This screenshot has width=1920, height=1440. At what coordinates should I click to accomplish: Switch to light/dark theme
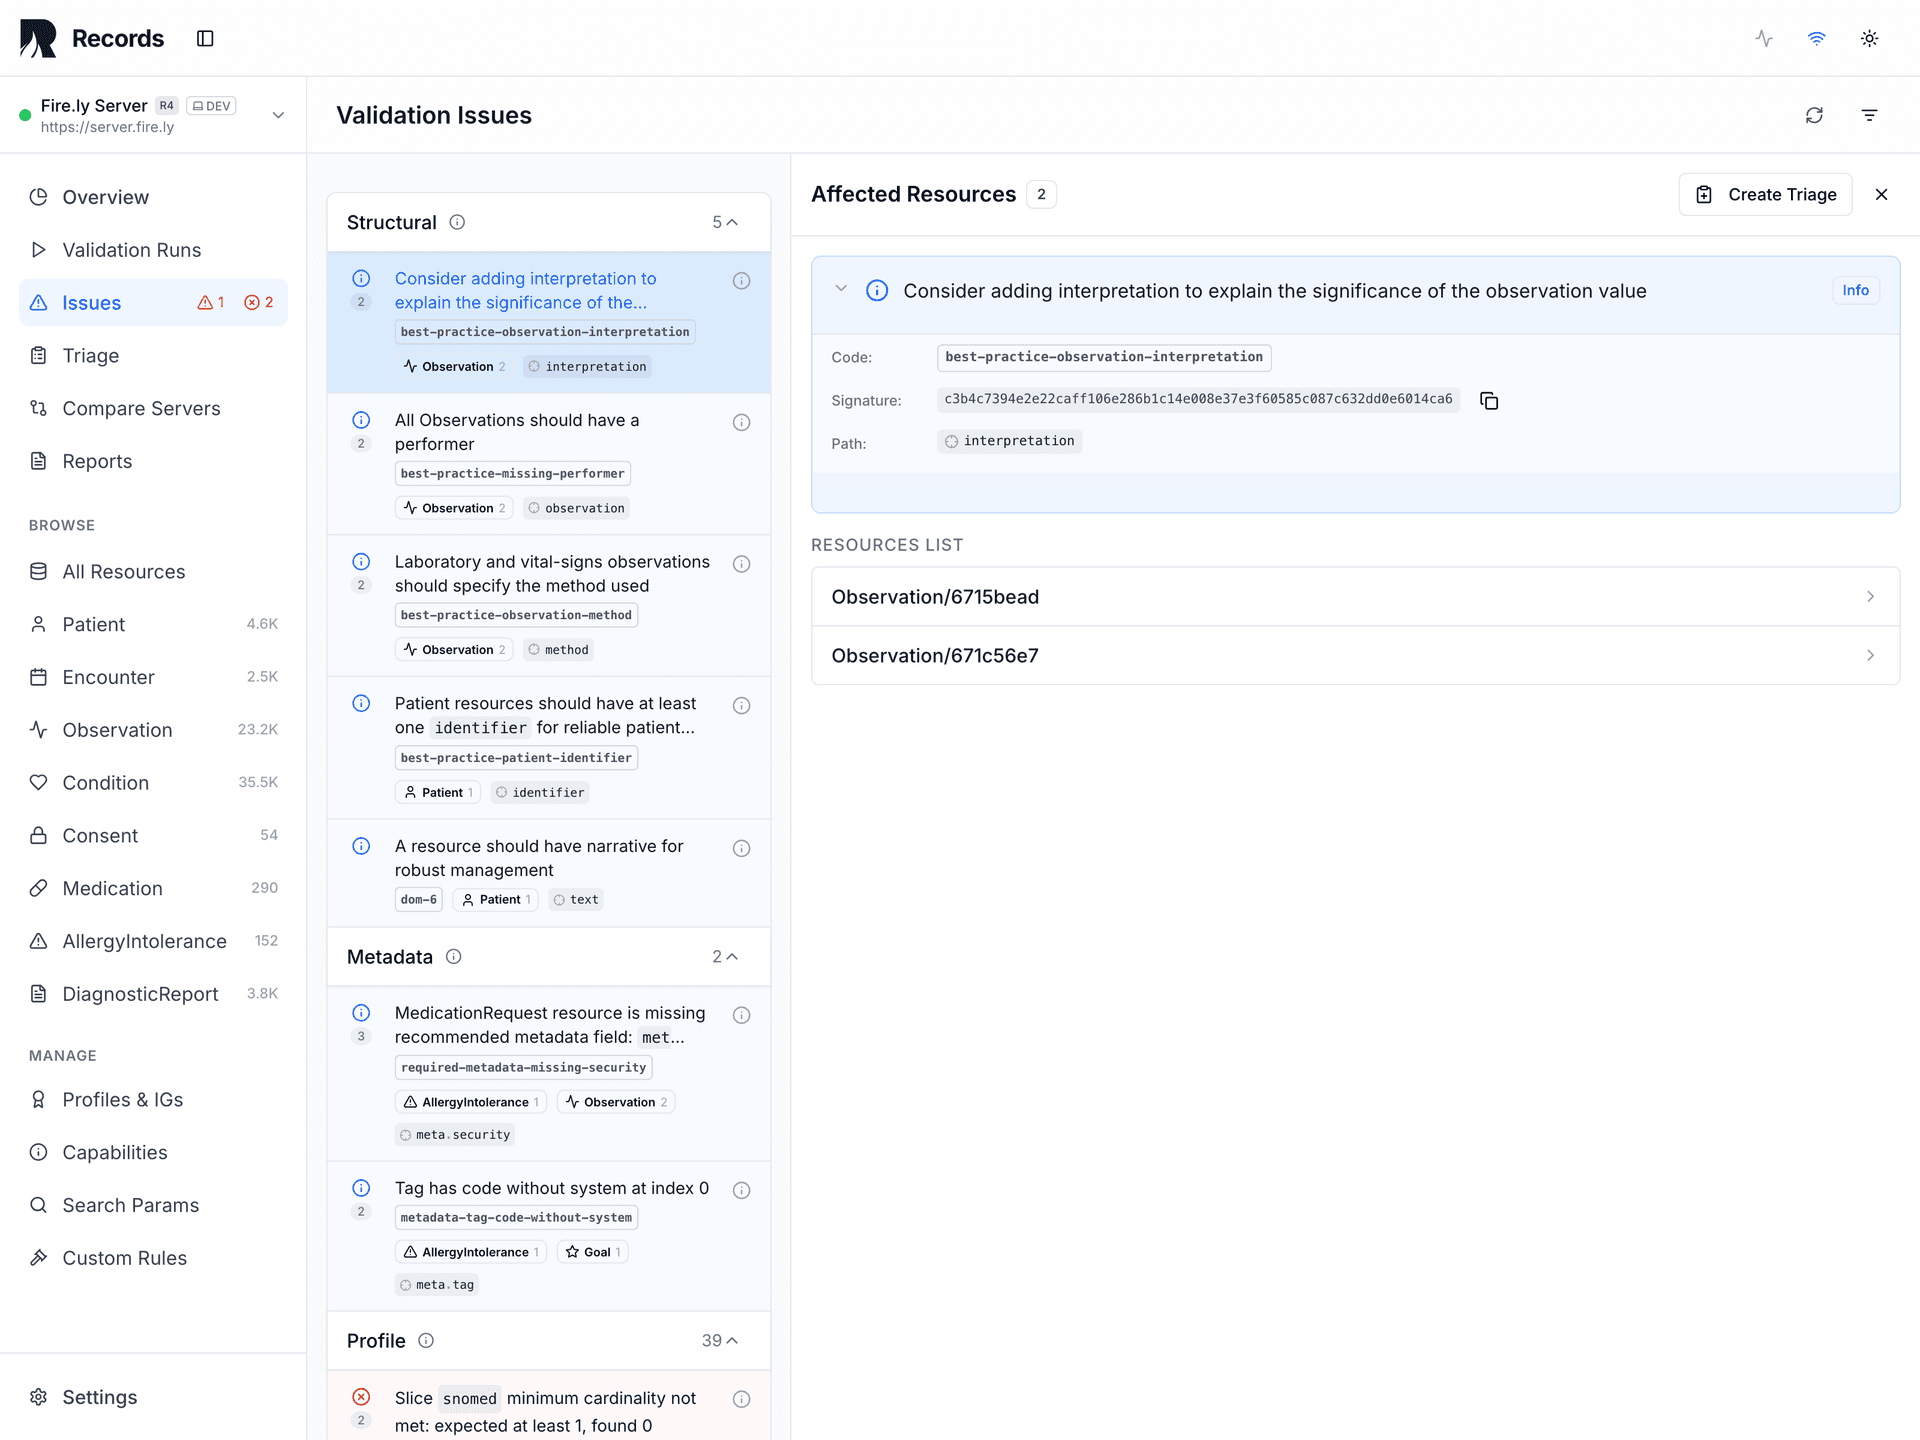(1869, 38)
